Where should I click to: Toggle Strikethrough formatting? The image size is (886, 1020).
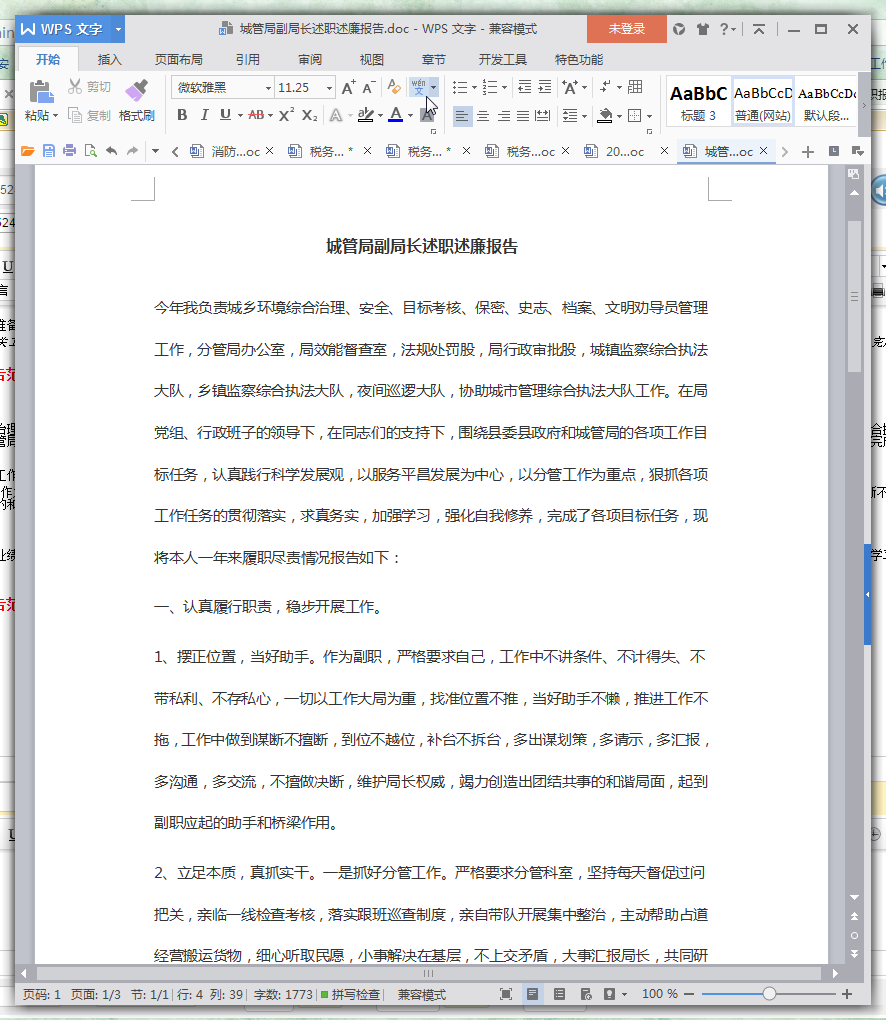(x=256, y=115)
